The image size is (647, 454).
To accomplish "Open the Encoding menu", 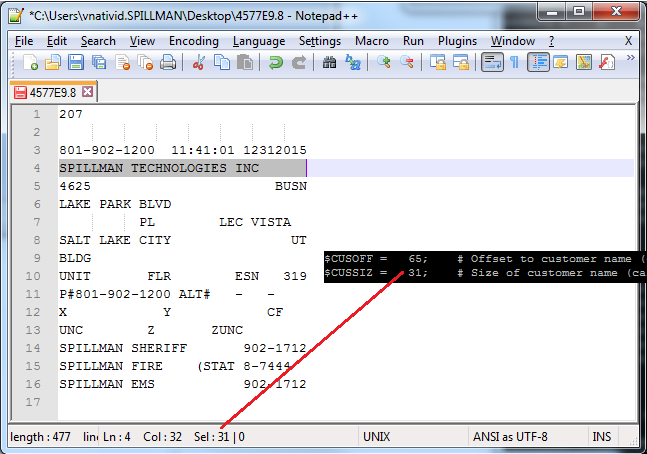I will (194, 41).
